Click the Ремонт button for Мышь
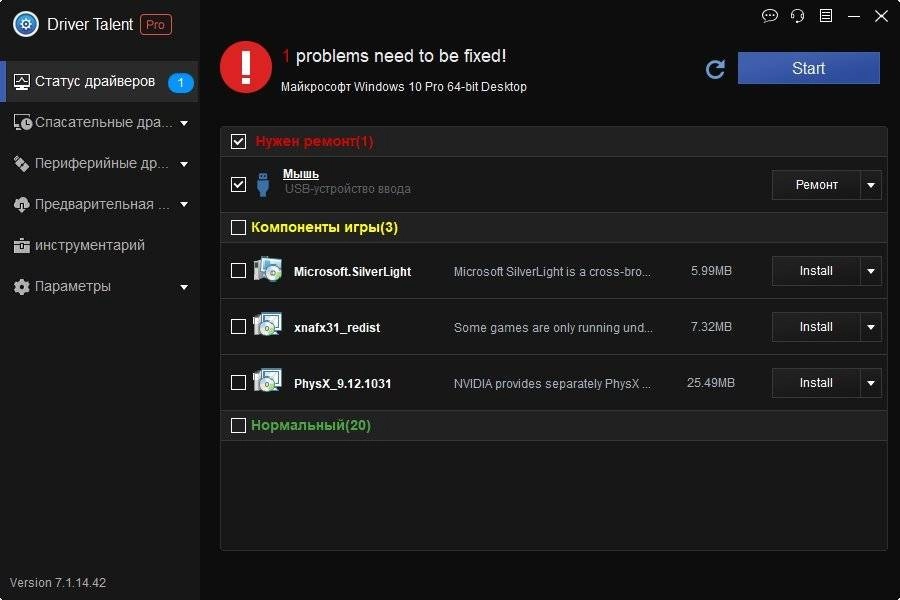900x600 pixels. (x=816, y=185)
